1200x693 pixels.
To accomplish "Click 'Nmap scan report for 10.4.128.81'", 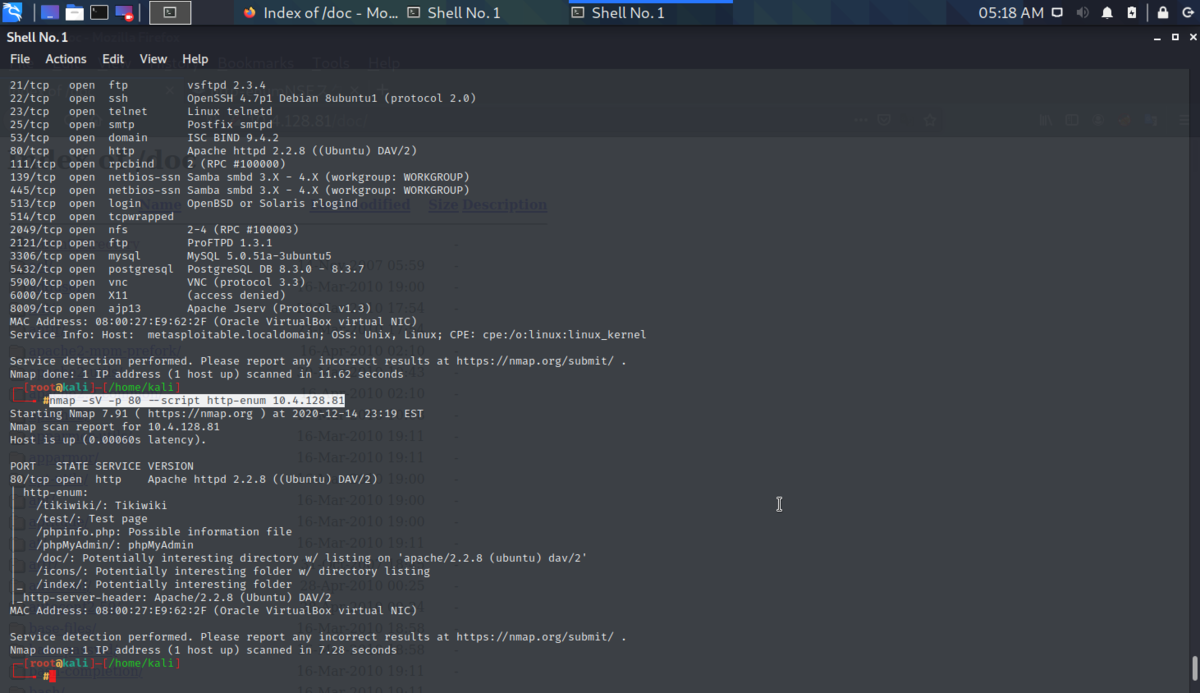I will [114, 426].
